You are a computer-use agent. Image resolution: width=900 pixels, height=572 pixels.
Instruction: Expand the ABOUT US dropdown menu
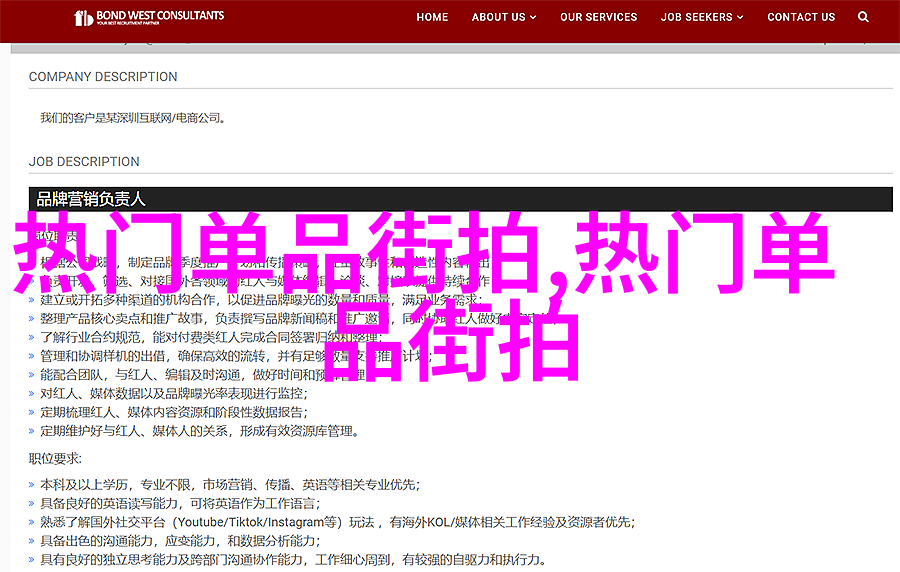coord(503,17)
